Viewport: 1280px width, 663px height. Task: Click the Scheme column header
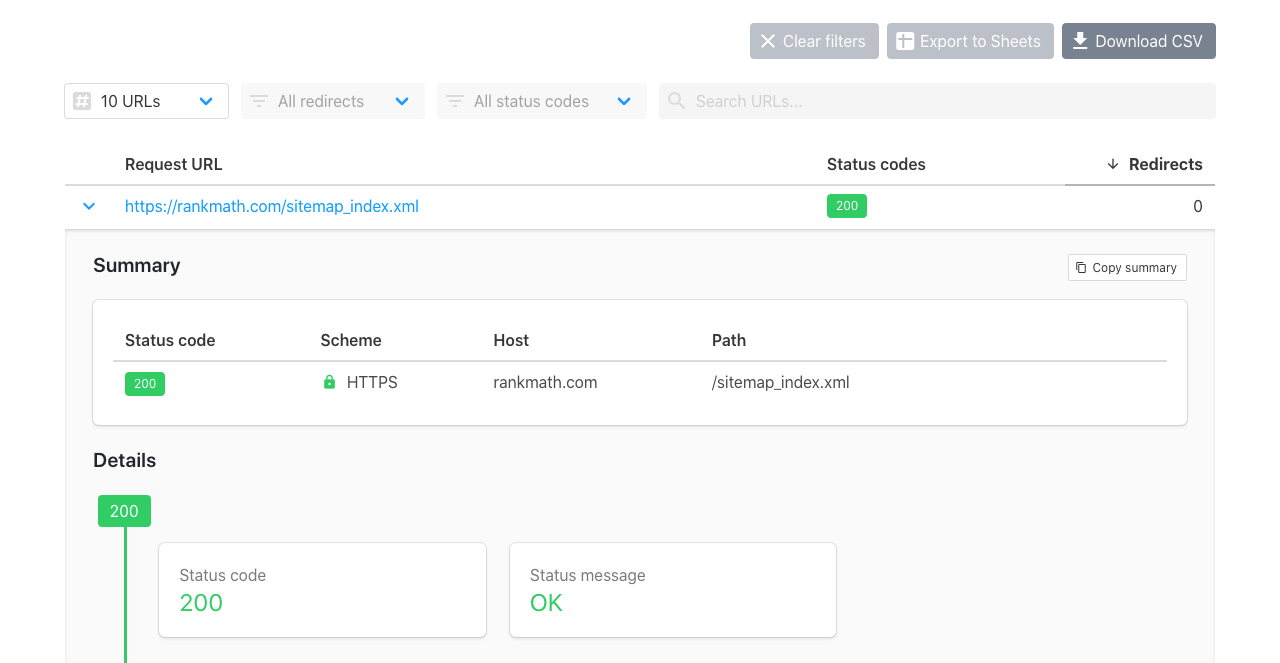pyautogui.click(x=351, y=340)
